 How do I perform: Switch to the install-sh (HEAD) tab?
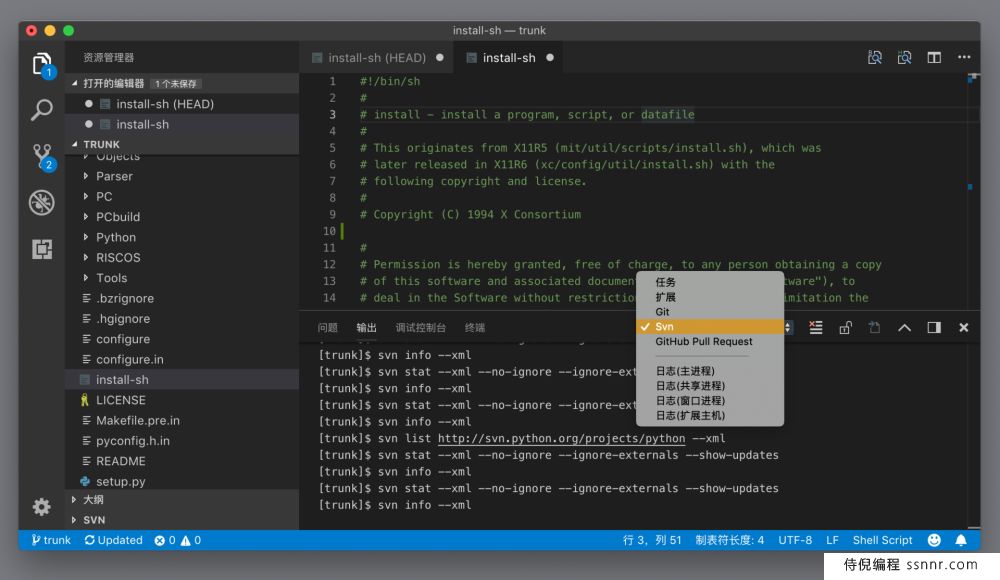click(378, 58)
